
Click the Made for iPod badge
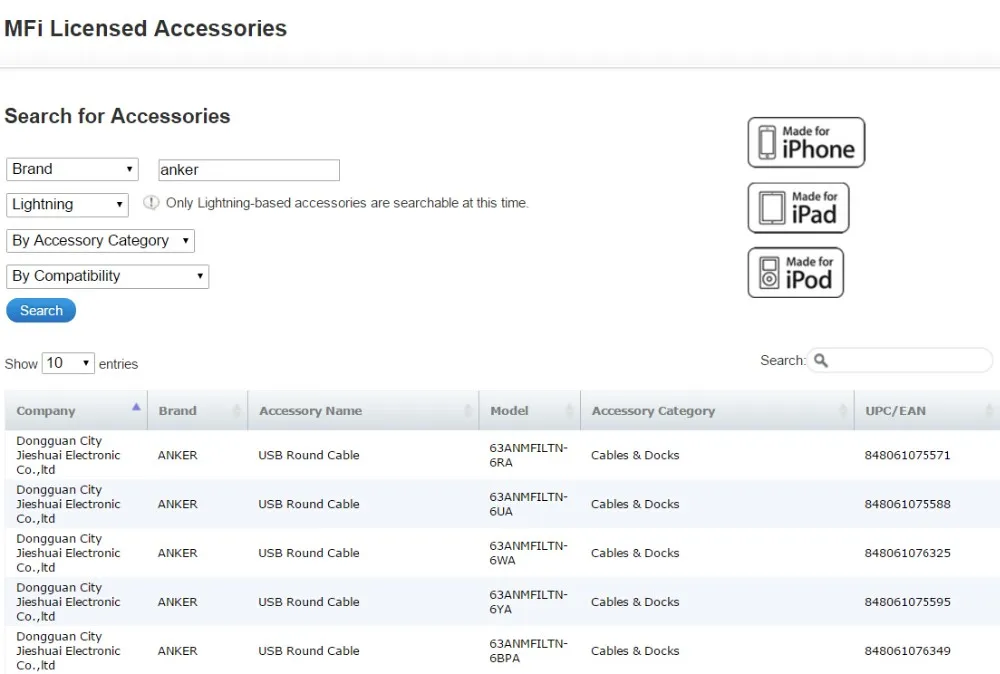pos(796,273)
